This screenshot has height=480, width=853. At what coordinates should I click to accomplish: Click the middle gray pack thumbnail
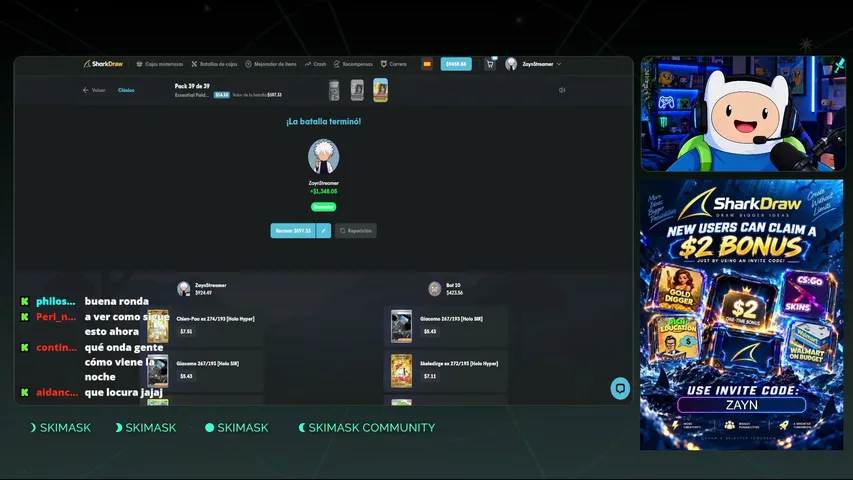357,90
